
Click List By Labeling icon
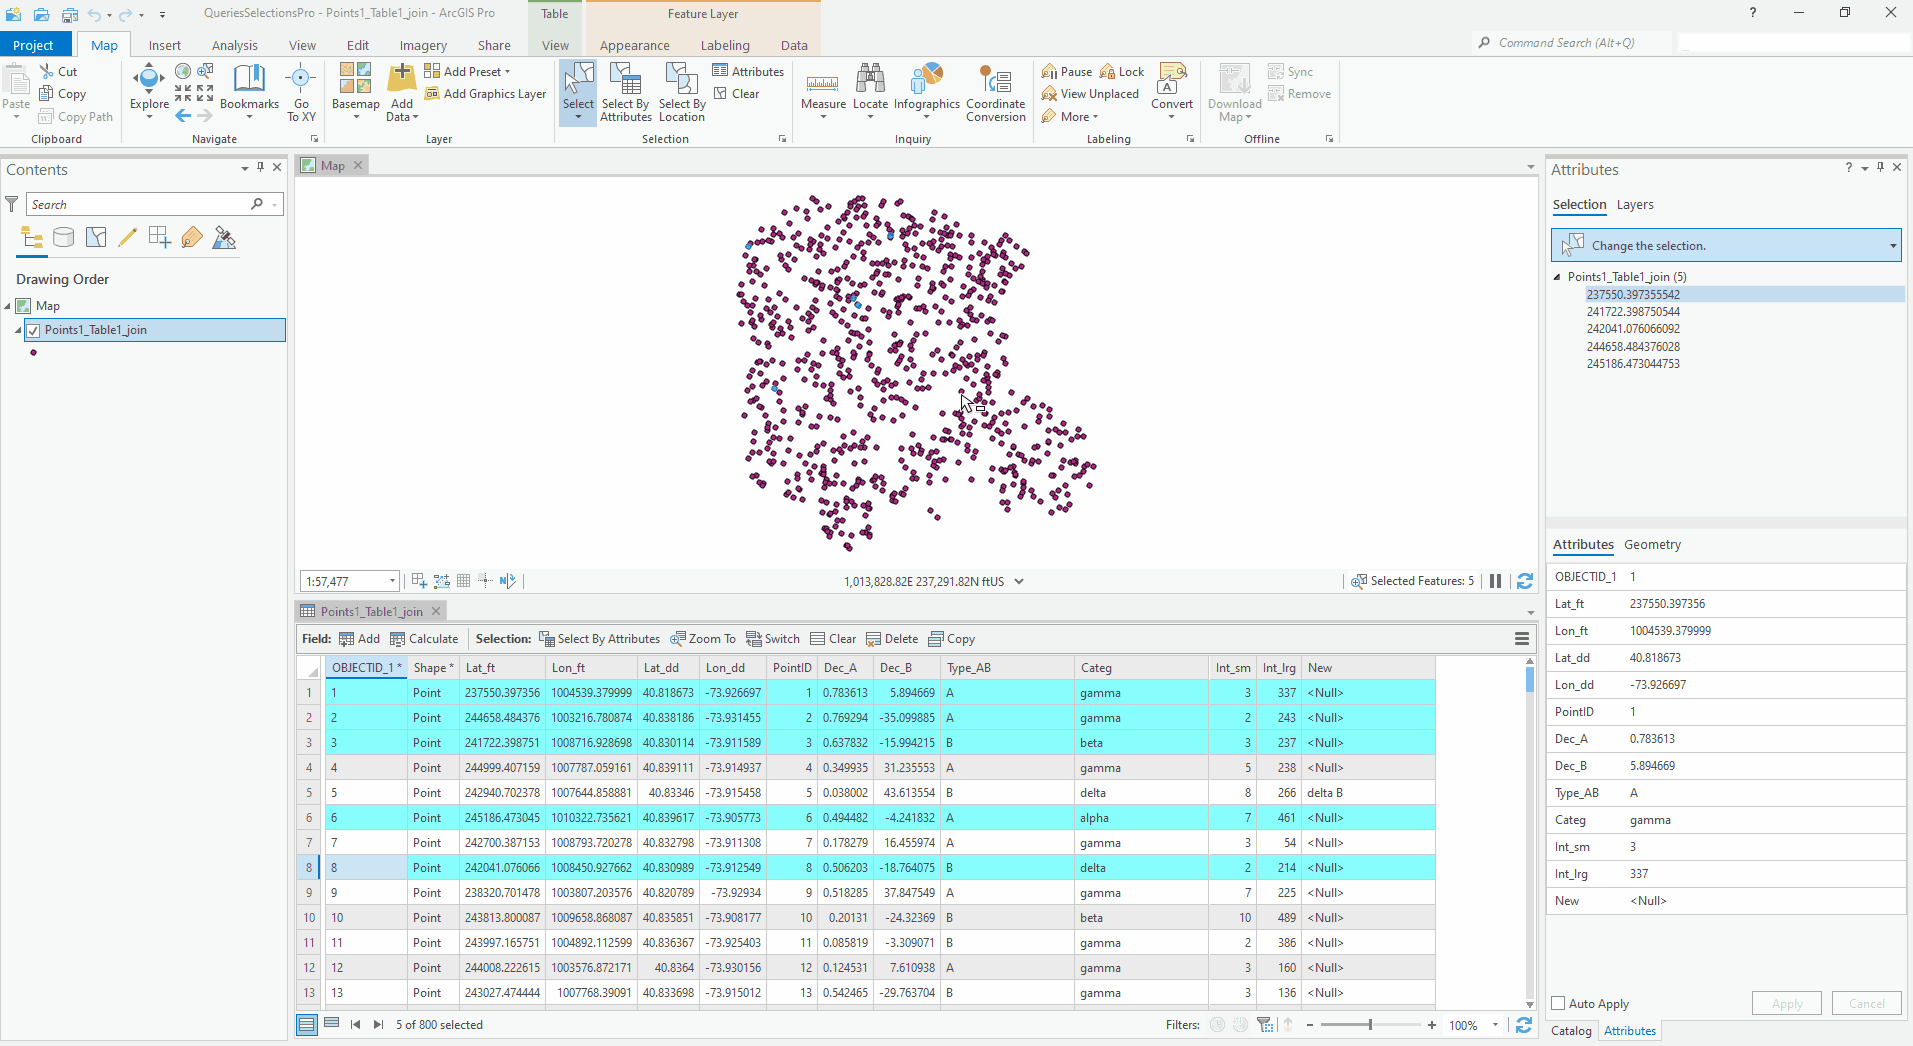pos(192,237)
